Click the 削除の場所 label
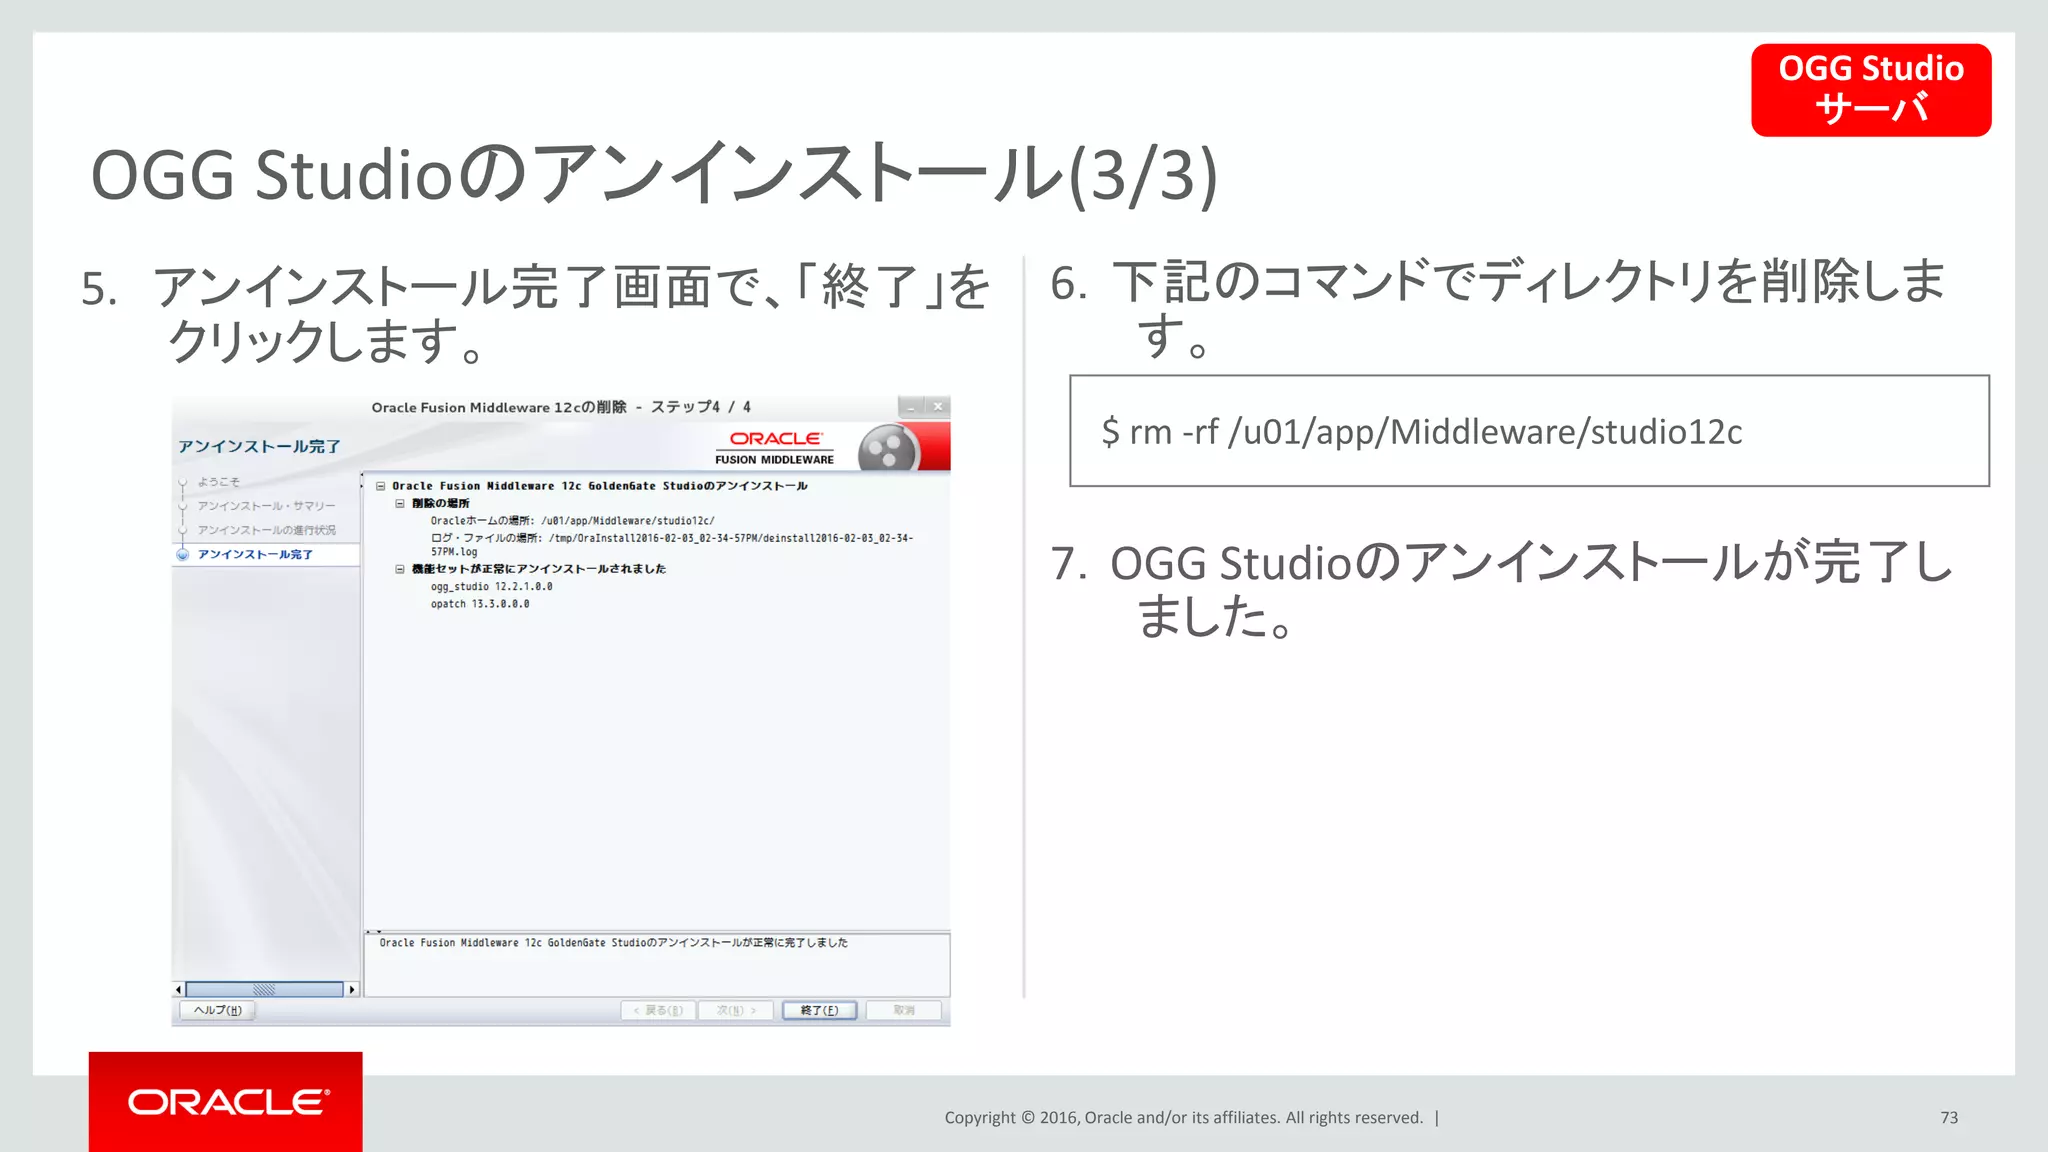2048x1152 pixels. coord(440,503)
